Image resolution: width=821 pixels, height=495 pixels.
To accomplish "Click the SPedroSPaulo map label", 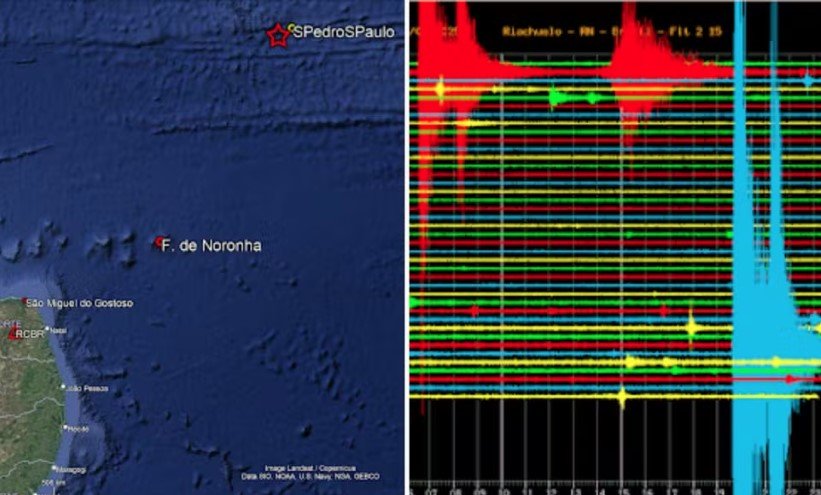I will [x=343, y=32].
